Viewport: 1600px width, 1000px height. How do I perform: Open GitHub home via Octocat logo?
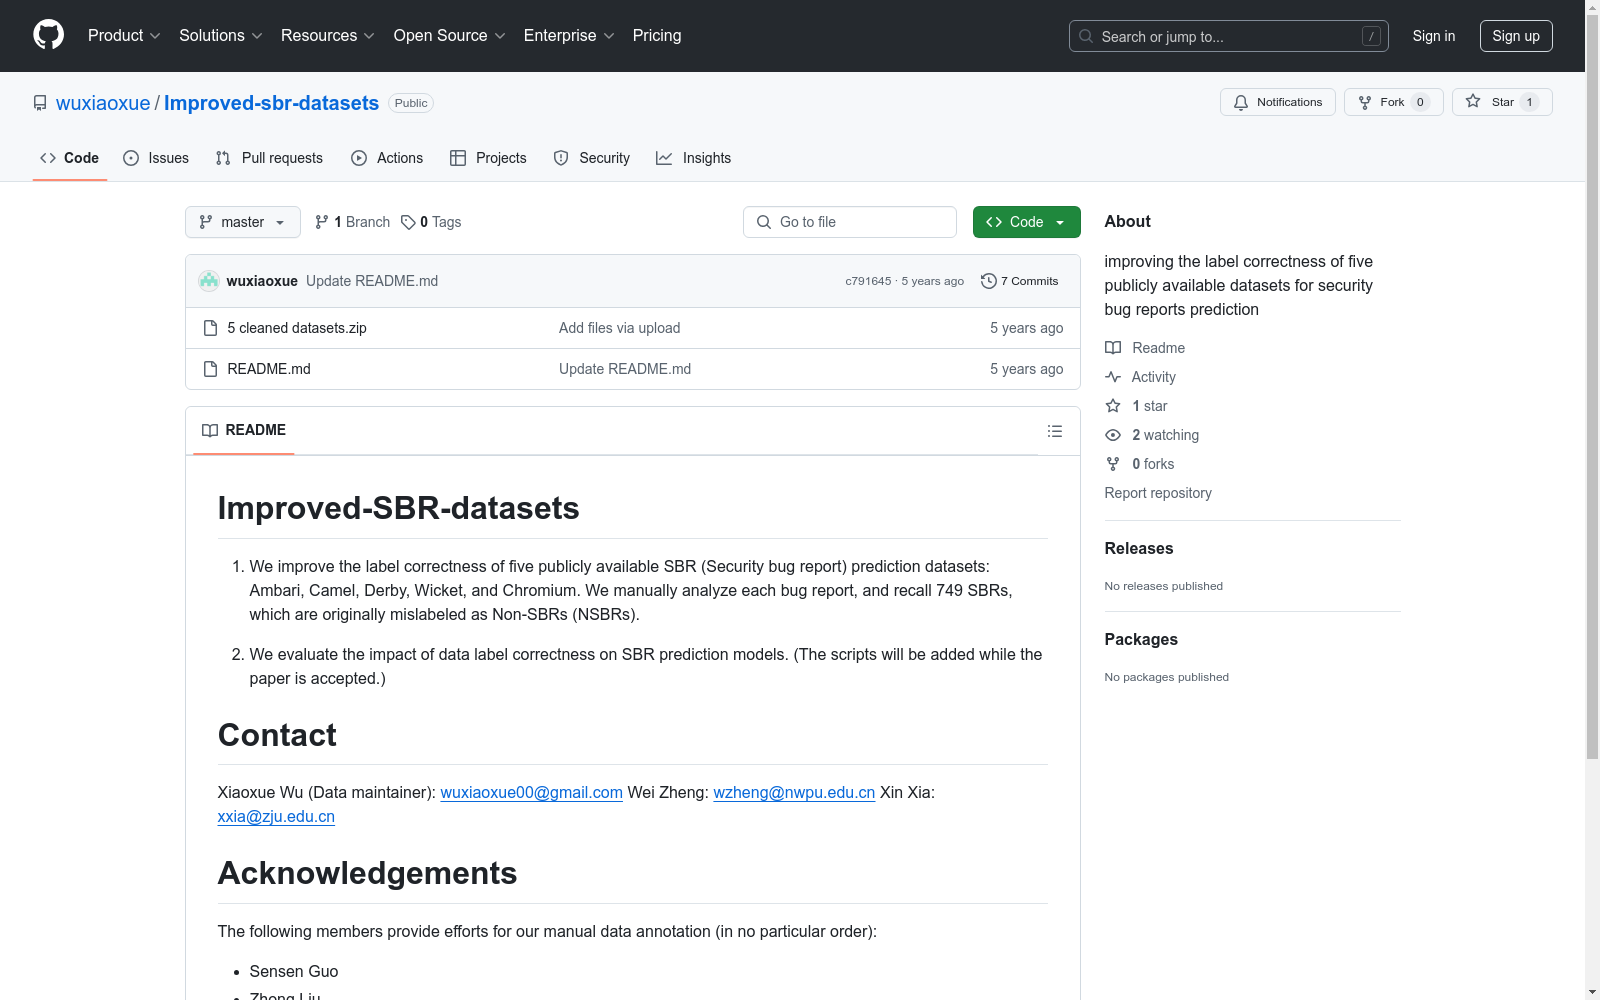coord(48,35)
